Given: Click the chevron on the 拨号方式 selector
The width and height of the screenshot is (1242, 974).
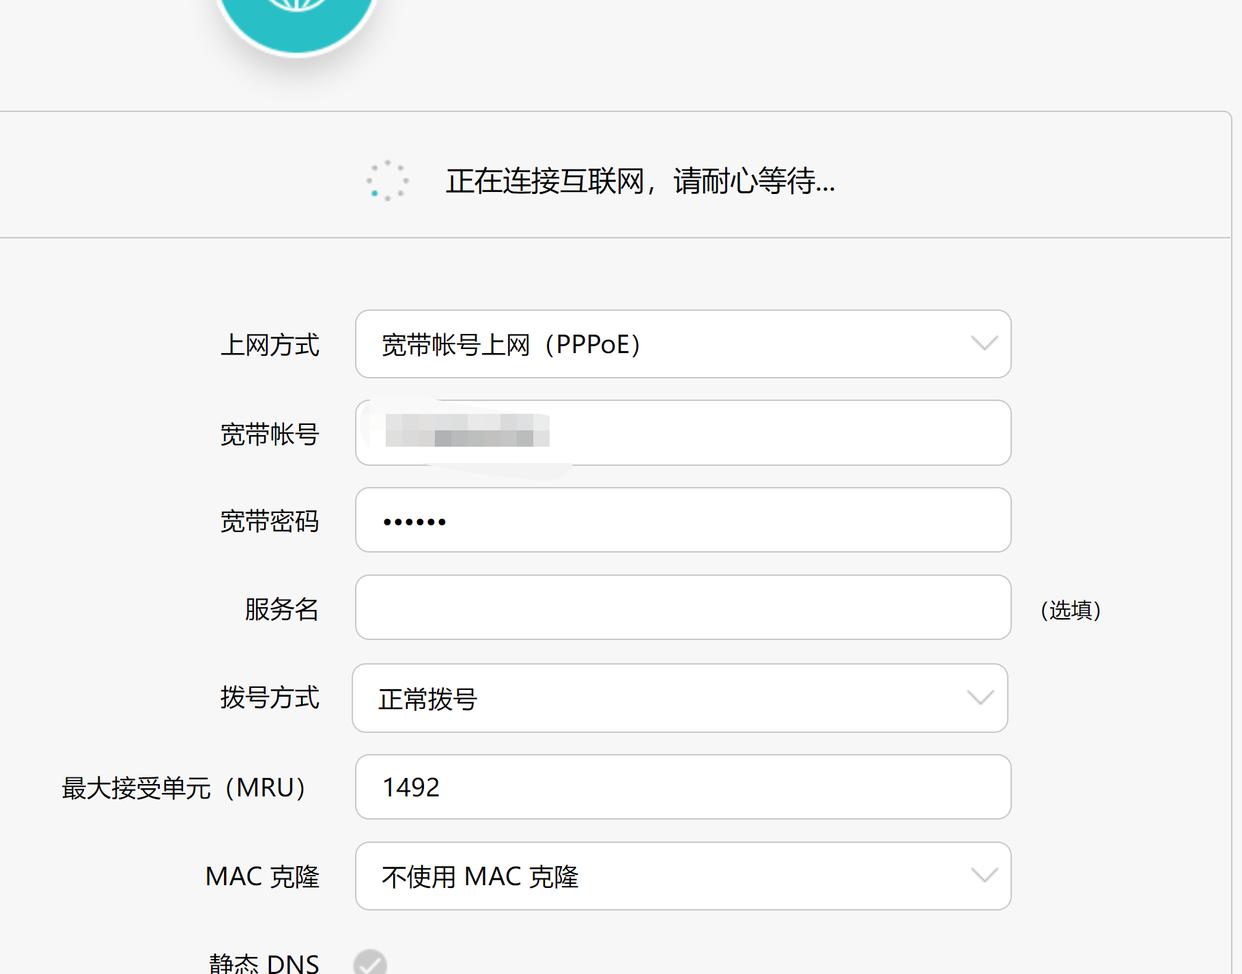Looking at the screenshot, I should pyautogui.click(x=980, y=697).
